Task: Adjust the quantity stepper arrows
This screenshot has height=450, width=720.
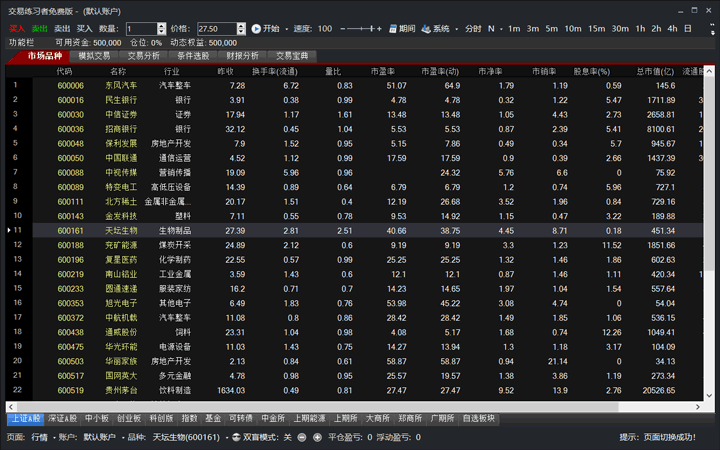Action: point(162,29)
